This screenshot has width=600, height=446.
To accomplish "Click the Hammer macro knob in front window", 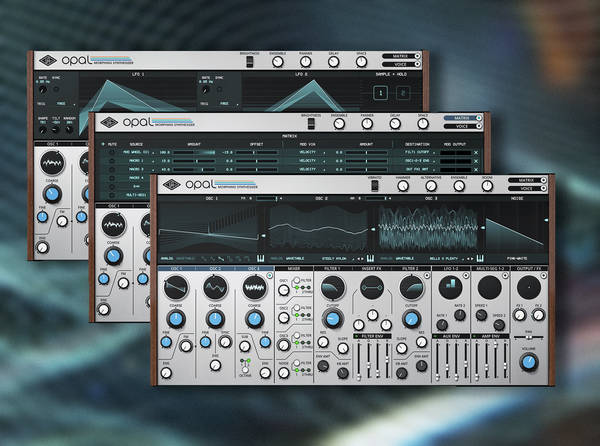I will click(403, 186).
